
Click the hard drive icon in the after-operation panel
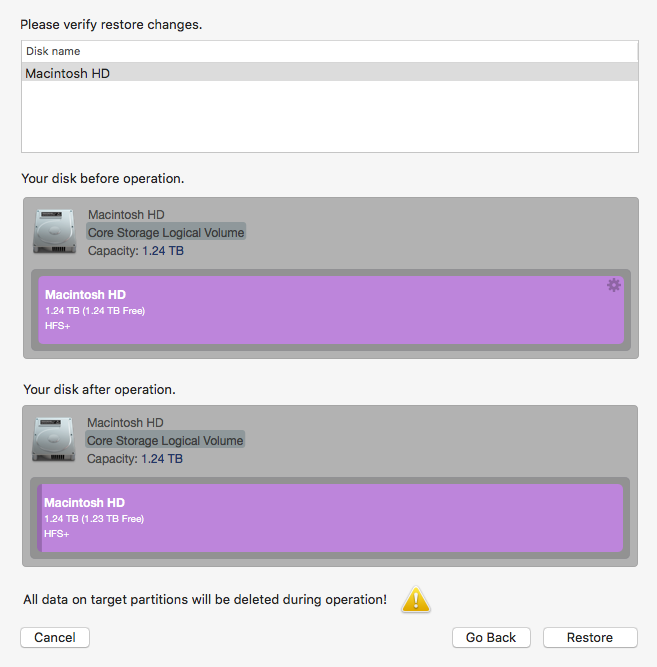[54, 439]
